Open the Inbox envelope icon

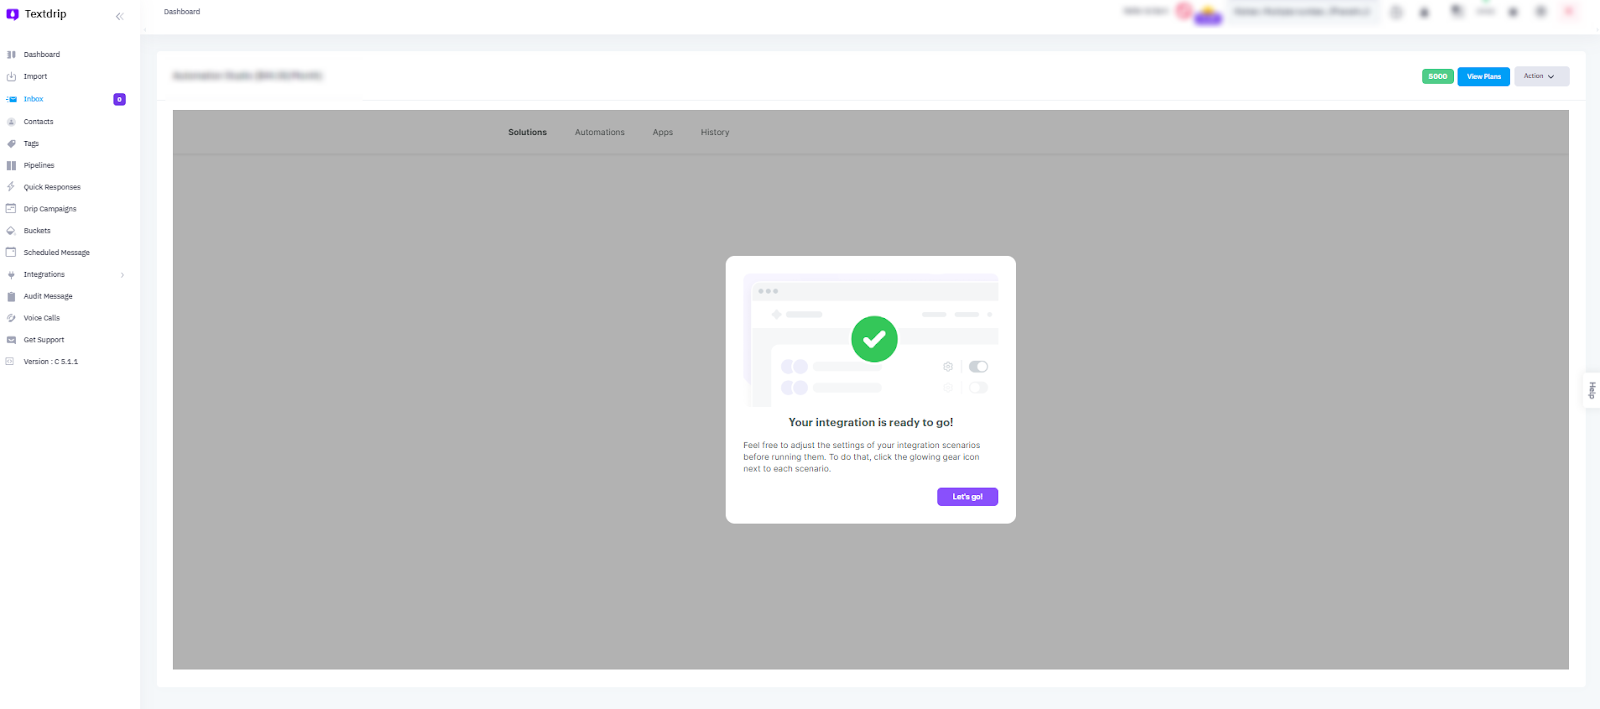pyautogui.click(x=11, y=99)
